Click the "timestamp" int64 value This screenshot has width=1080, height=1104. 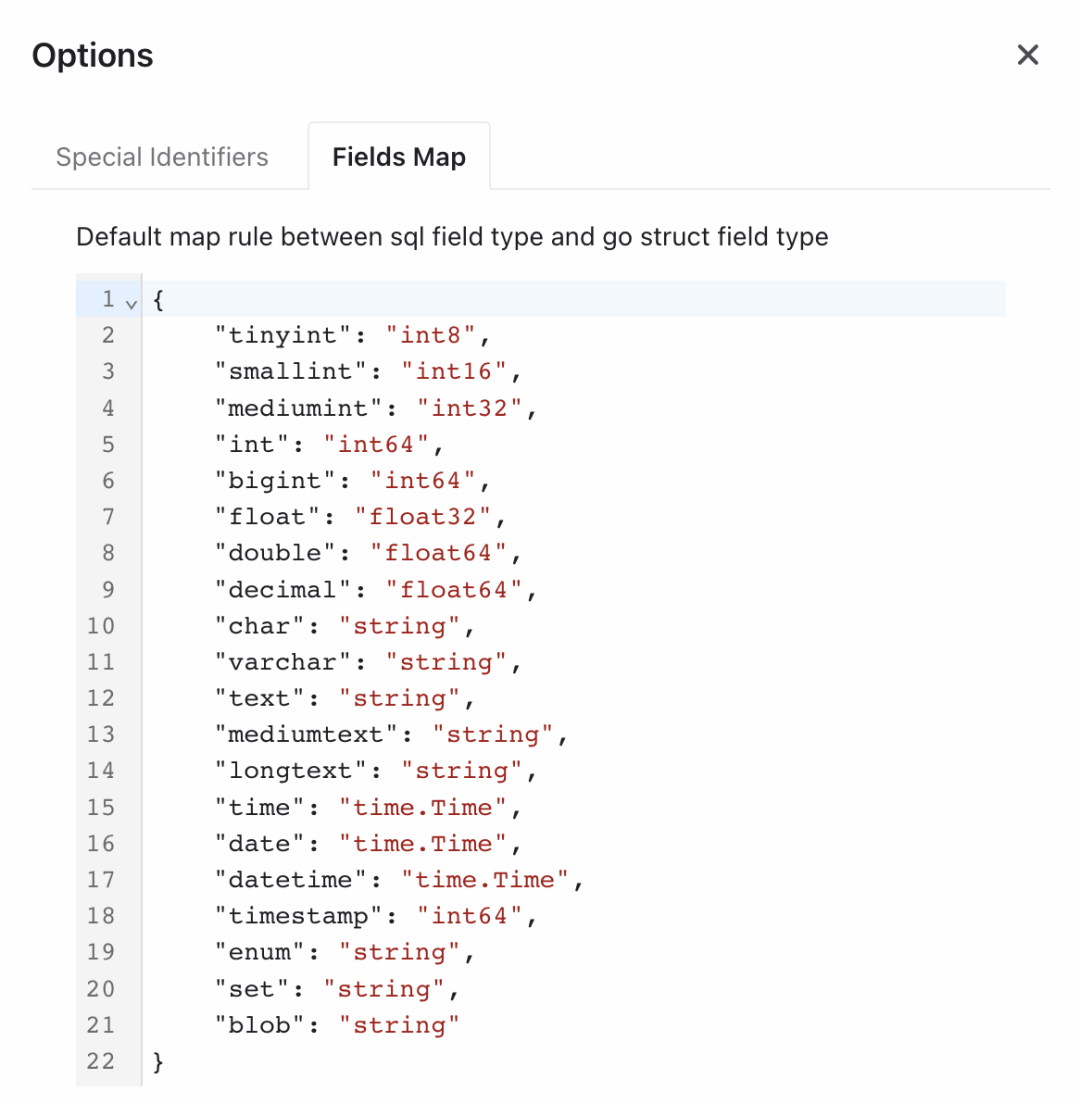pos(470,915)
